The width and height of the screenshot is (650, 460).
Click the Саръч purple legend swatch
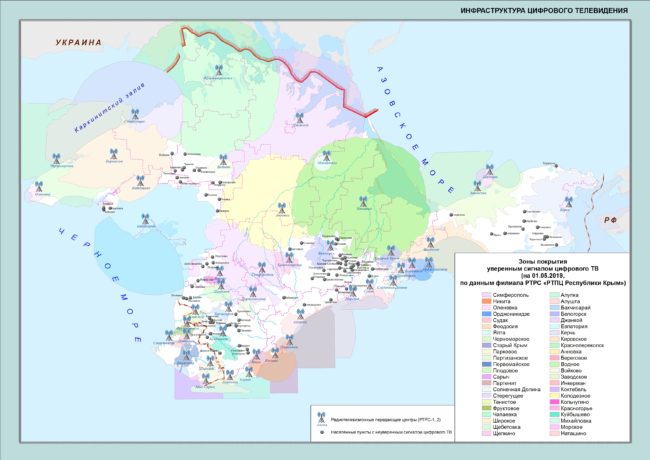486,377
